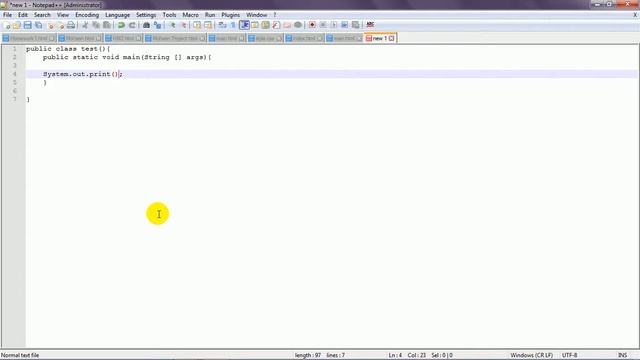Click the Zoom Out toolbar icon

(183, 25)
